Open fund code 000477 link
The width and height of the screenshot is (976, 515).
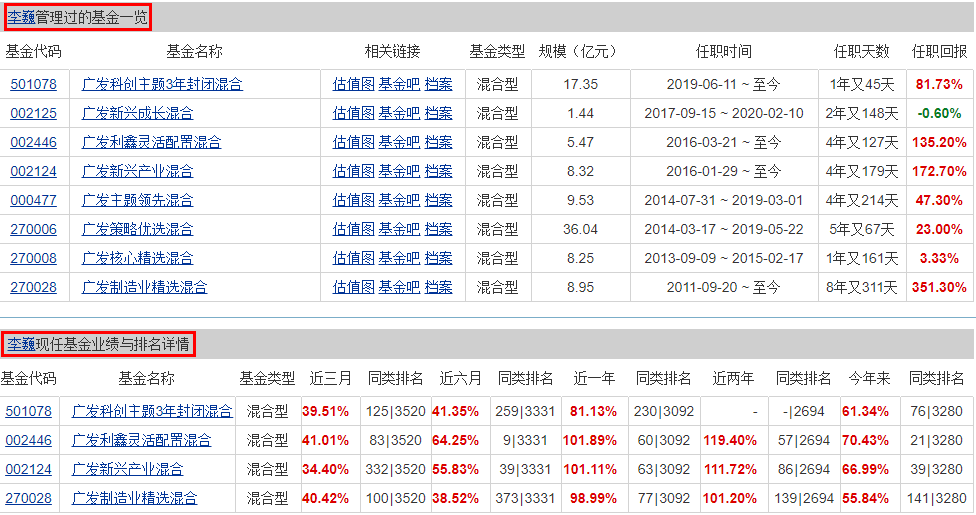pyautogui.click(x=34, y=201)
